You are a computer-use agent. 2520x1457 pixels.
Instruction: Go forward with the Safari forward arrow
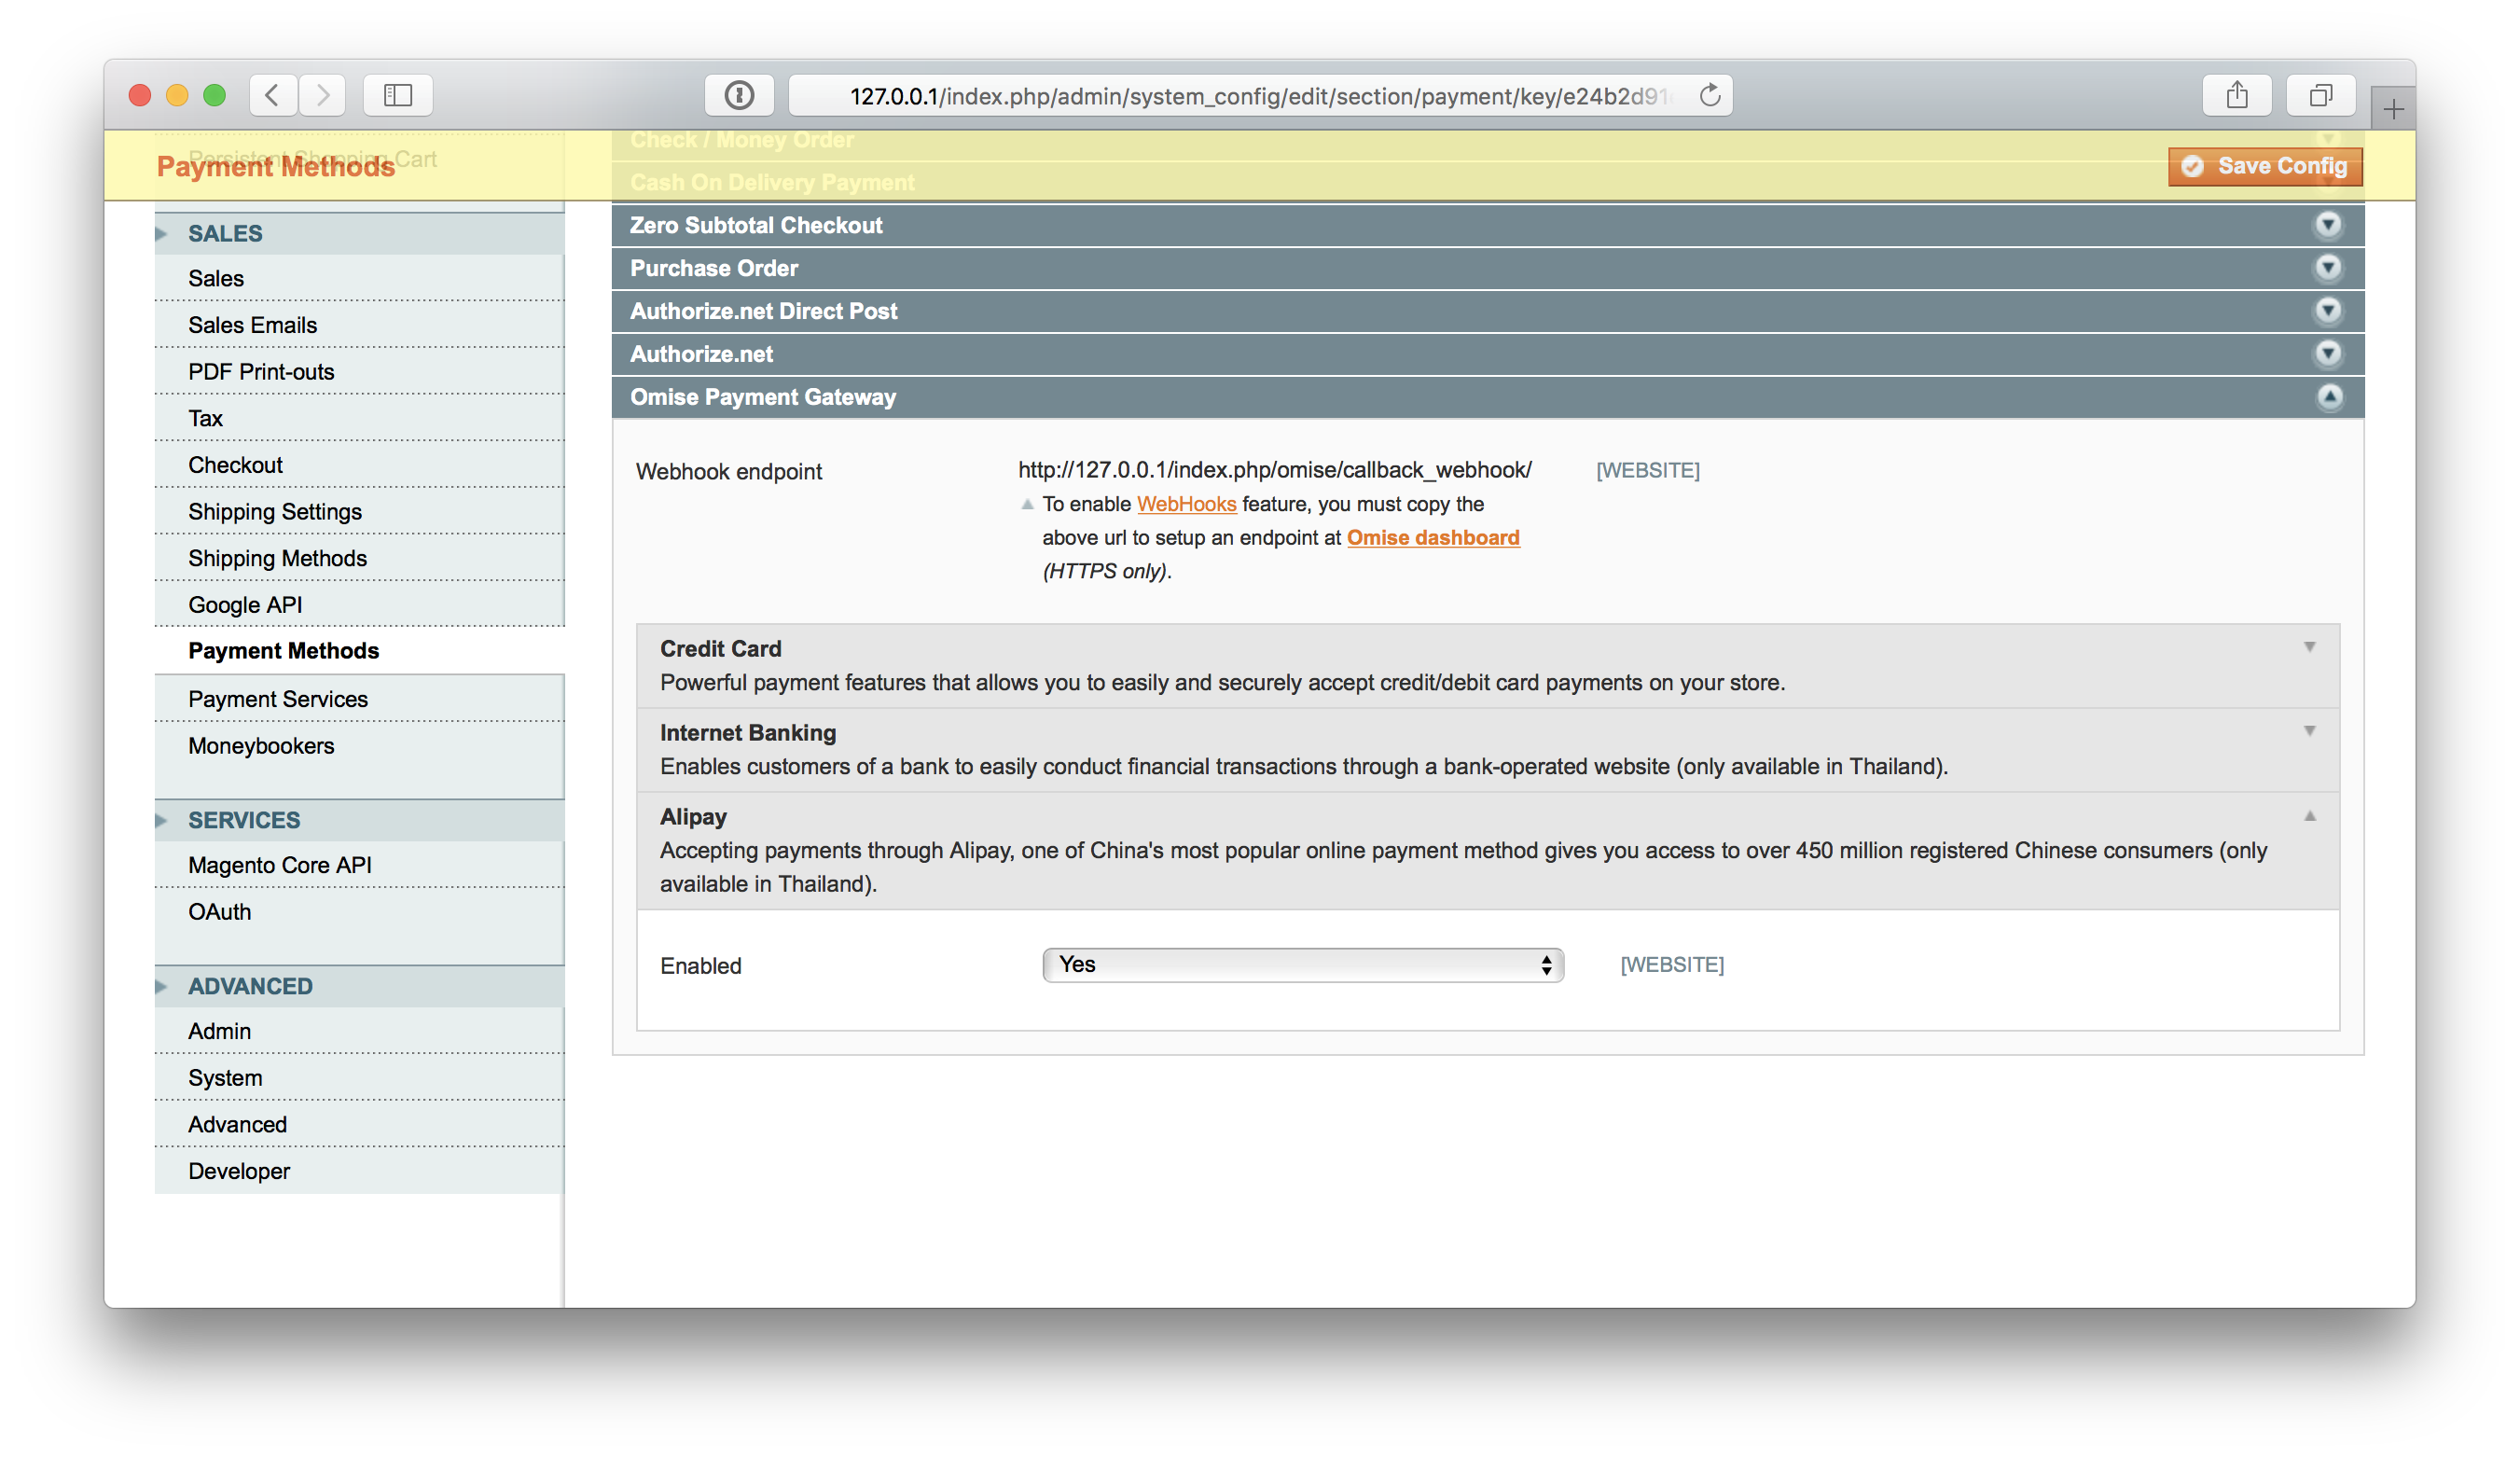[x=322, y=95]
